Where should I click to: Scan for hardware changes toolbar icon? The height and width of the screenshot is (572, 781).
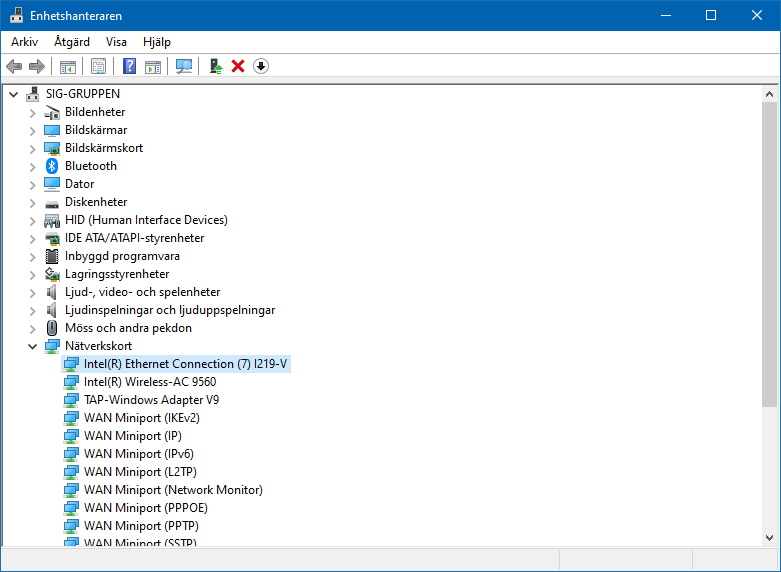(184, 66)
